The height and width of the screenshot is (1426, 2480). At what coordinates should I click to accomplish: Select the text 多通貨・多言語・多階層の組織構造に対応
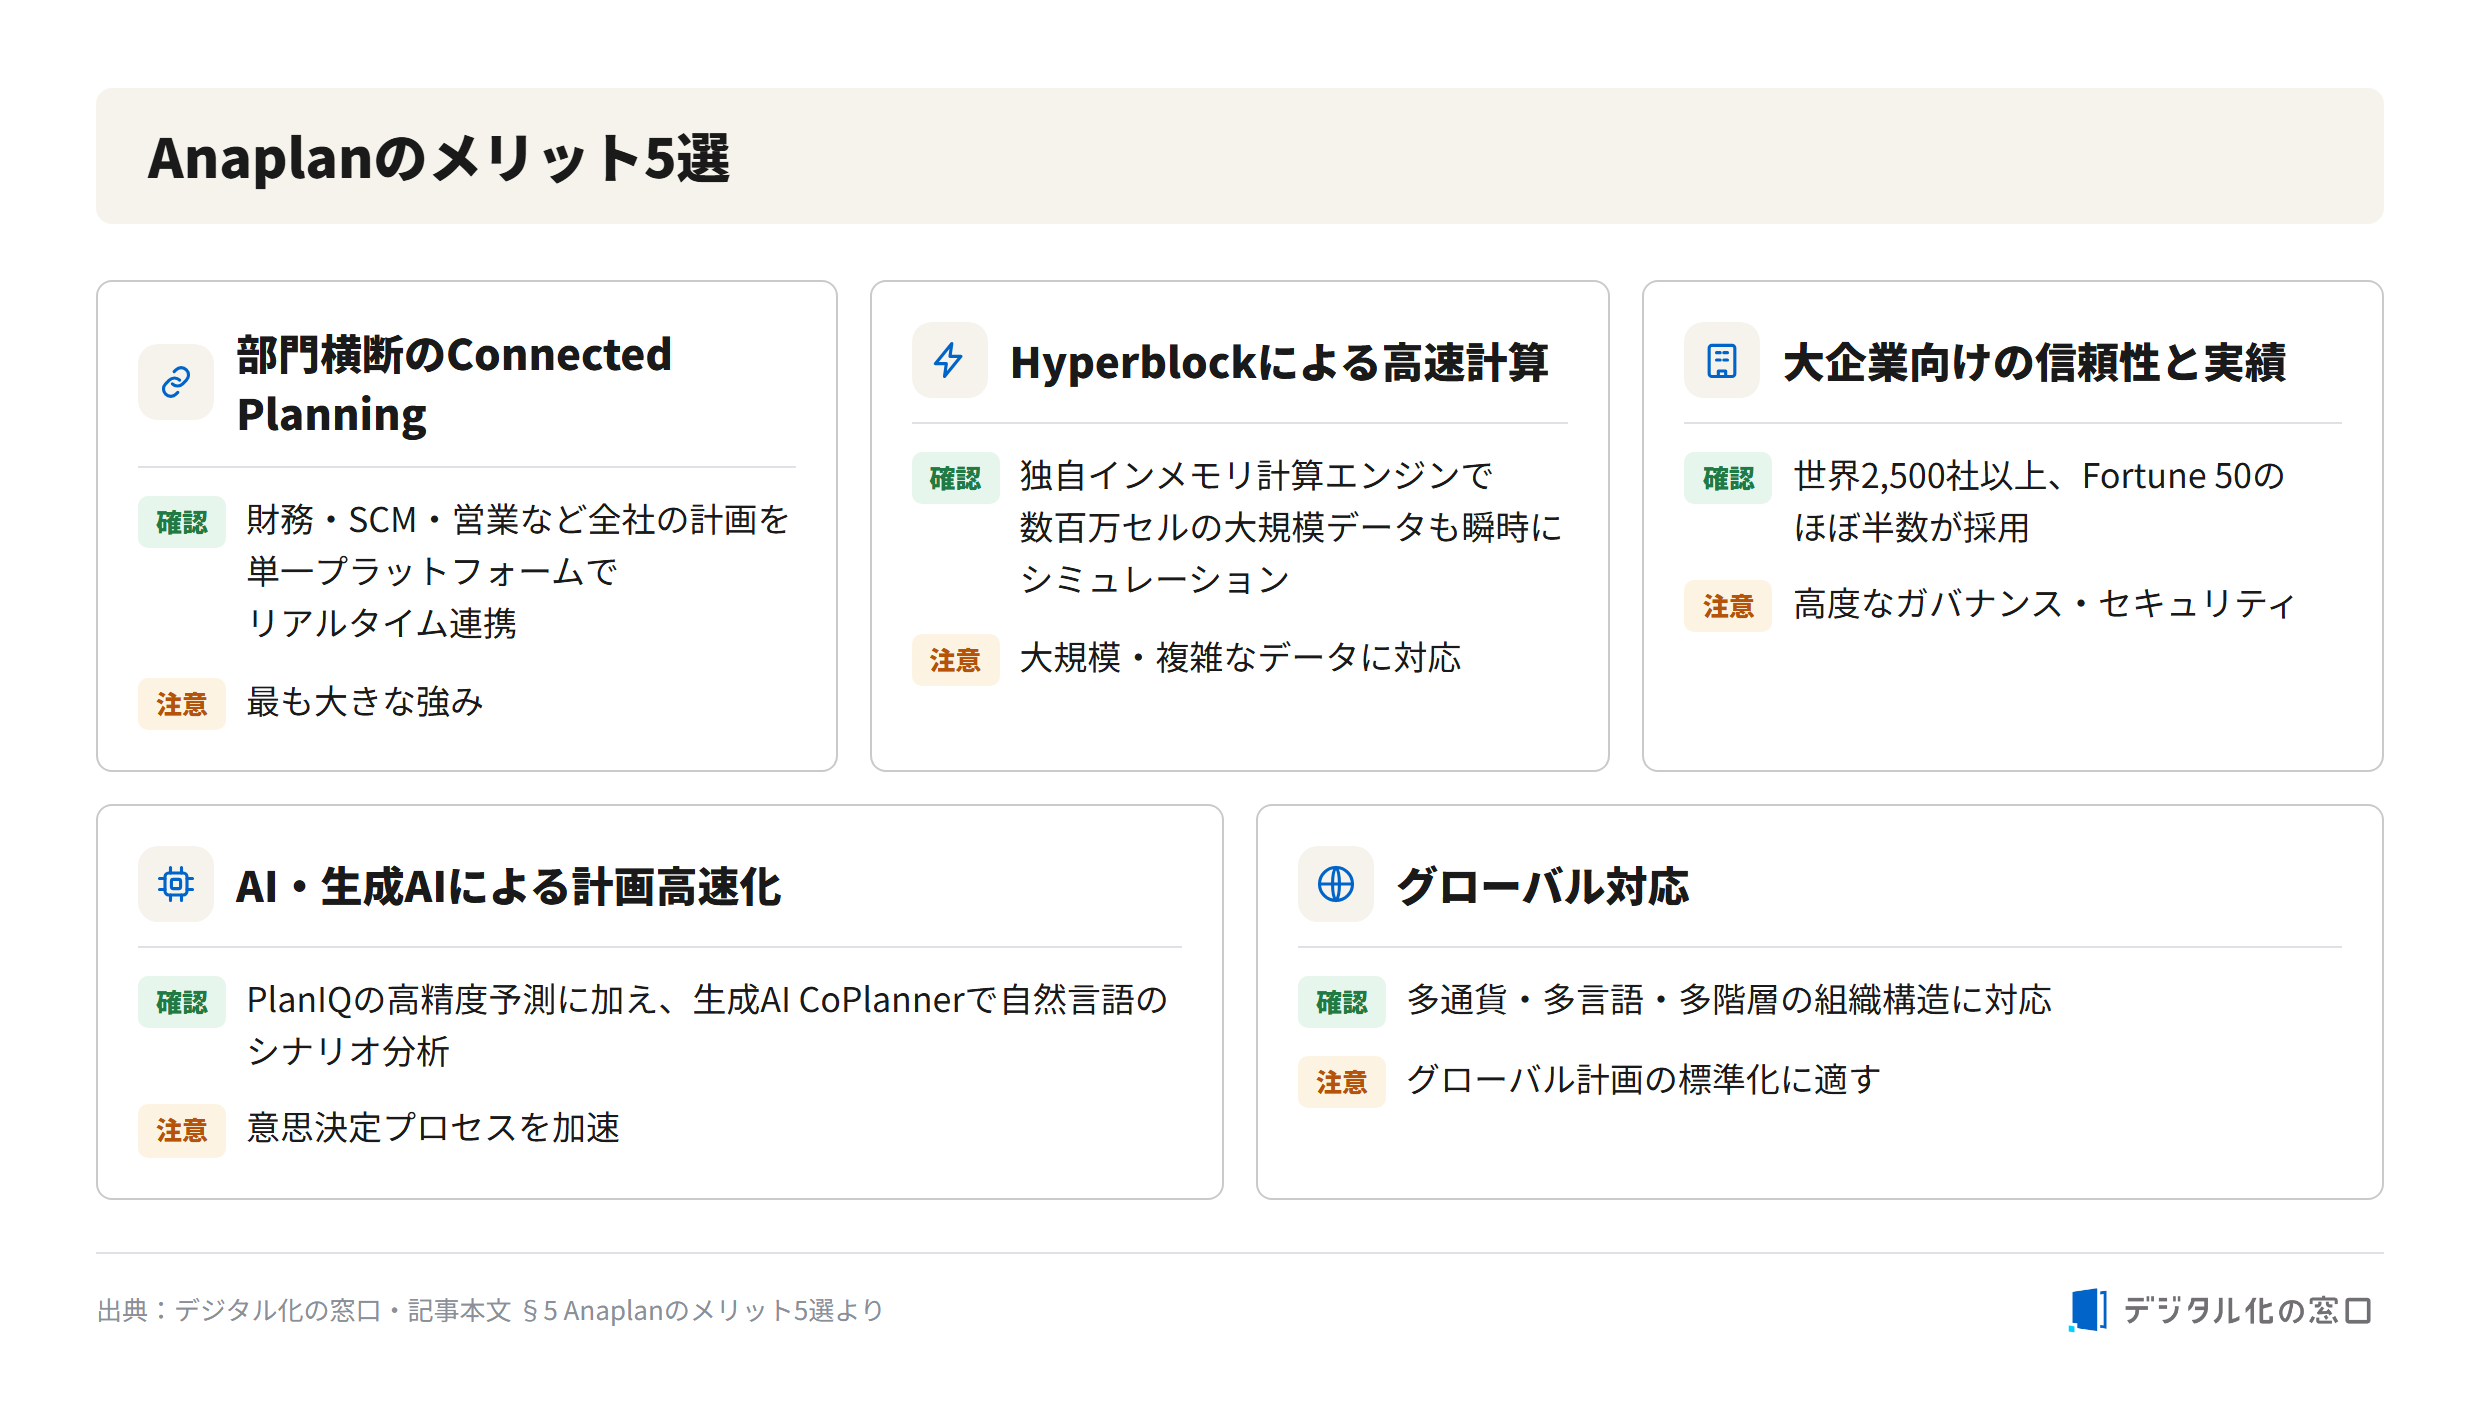coord(1729,1000)
